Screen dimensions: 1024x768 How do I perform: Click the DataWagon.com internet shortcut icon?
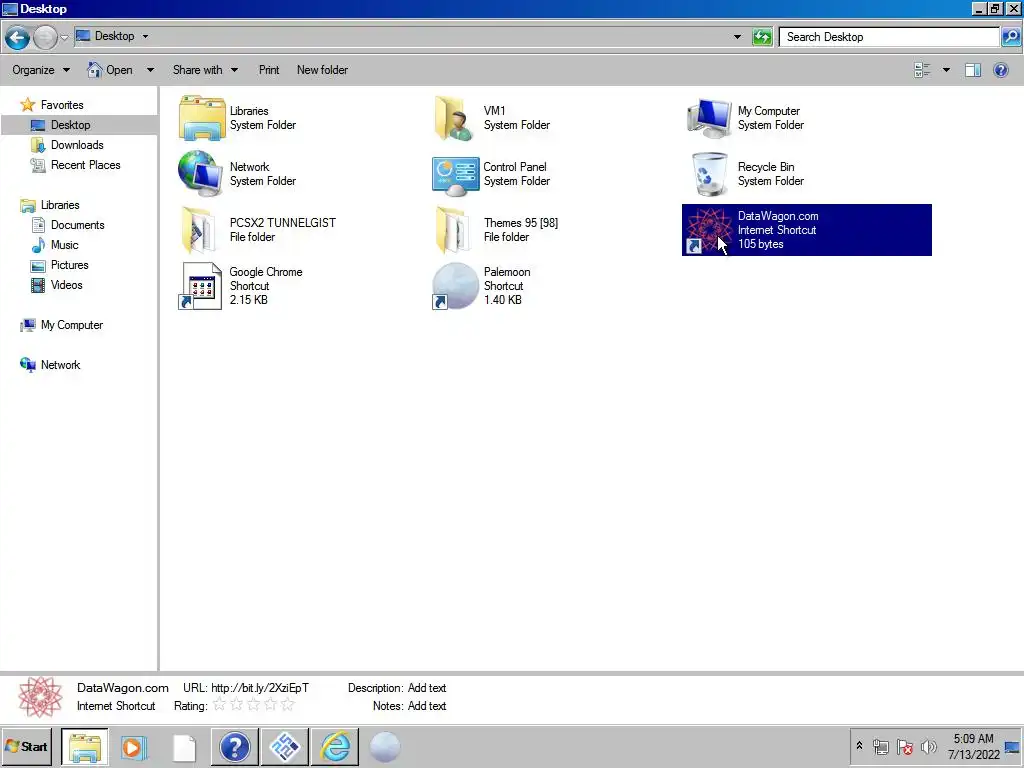tap(709, 230)
